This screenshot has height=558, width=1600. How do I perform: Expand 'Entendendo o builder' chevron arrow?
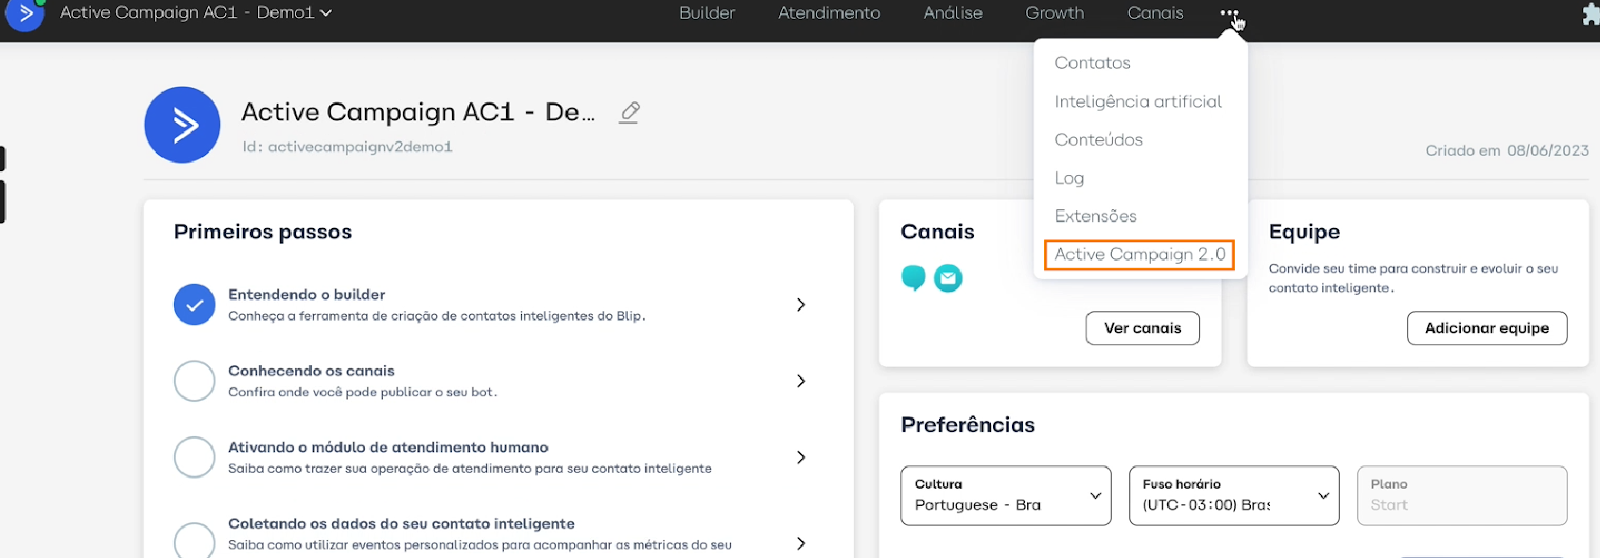pos(800,305)
